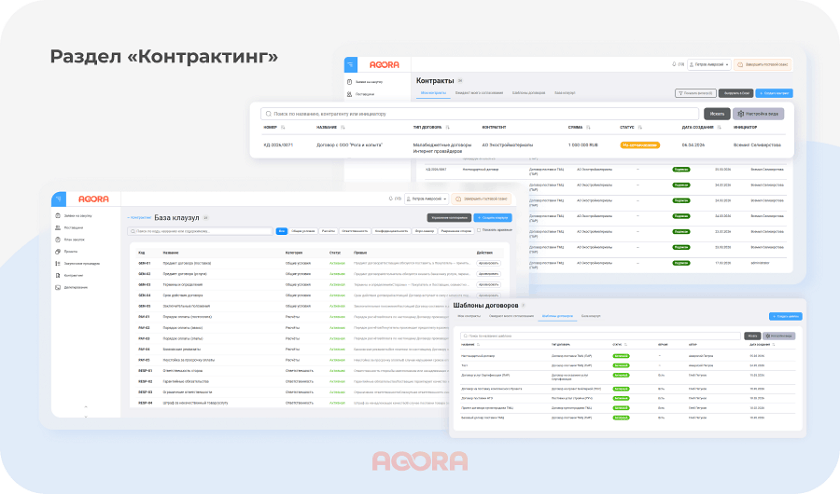
Task: Expand the База клаузул sidebar bottom chevron
Action: 86,416
